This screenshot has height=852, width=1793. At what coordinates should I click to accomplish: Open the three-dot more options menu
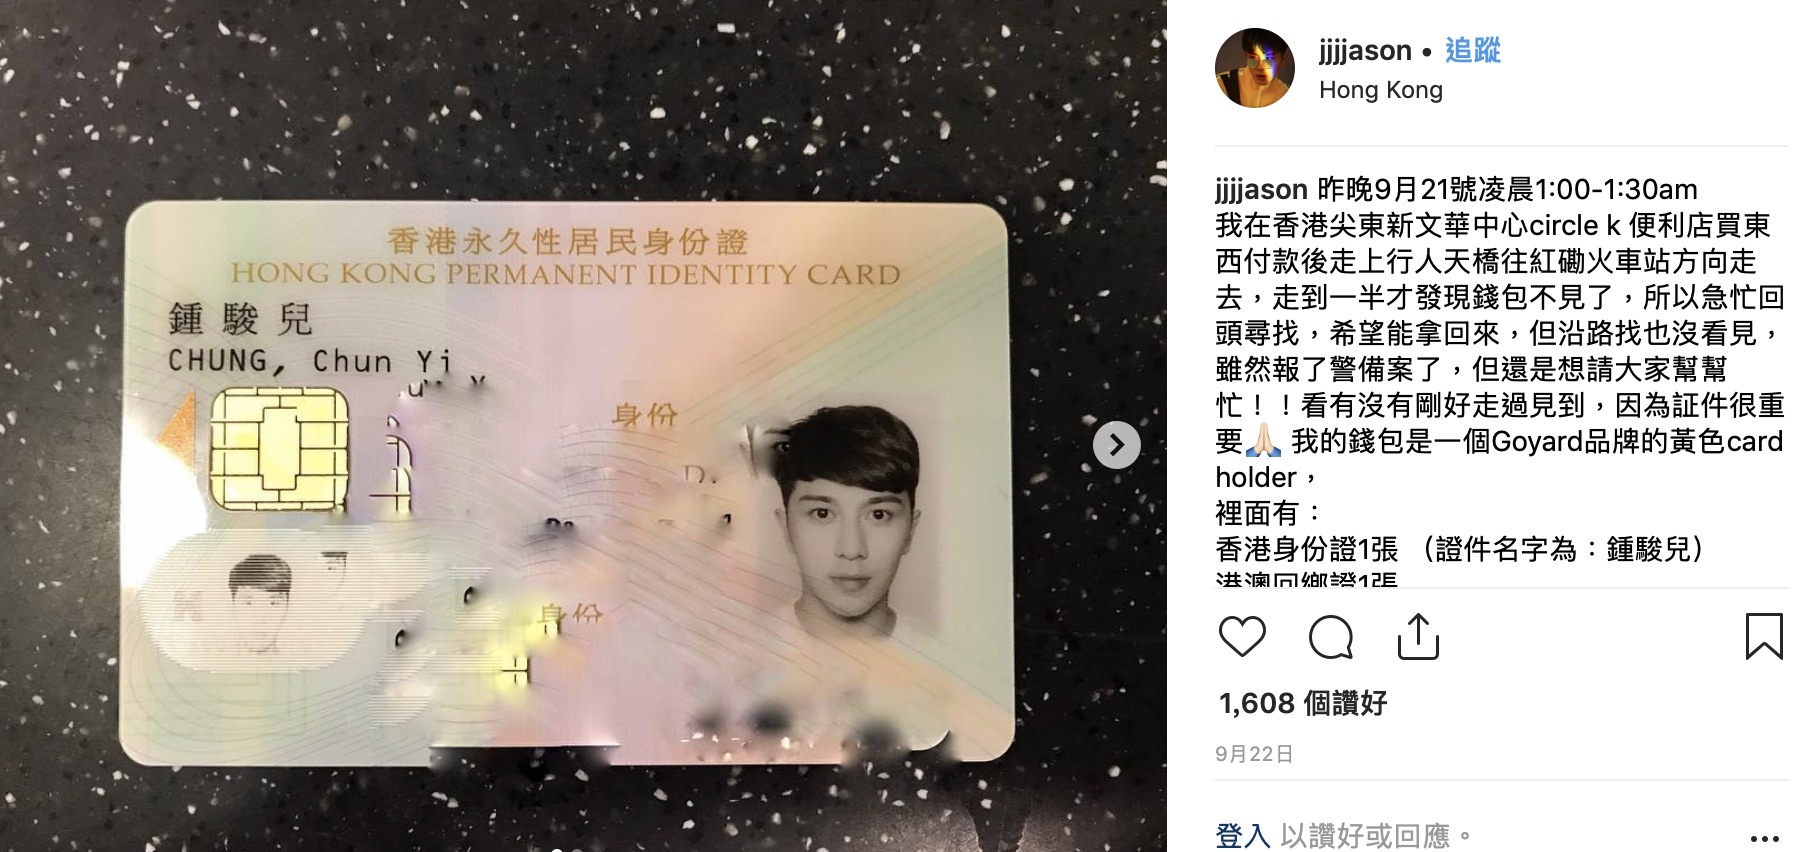point(1764,838)
